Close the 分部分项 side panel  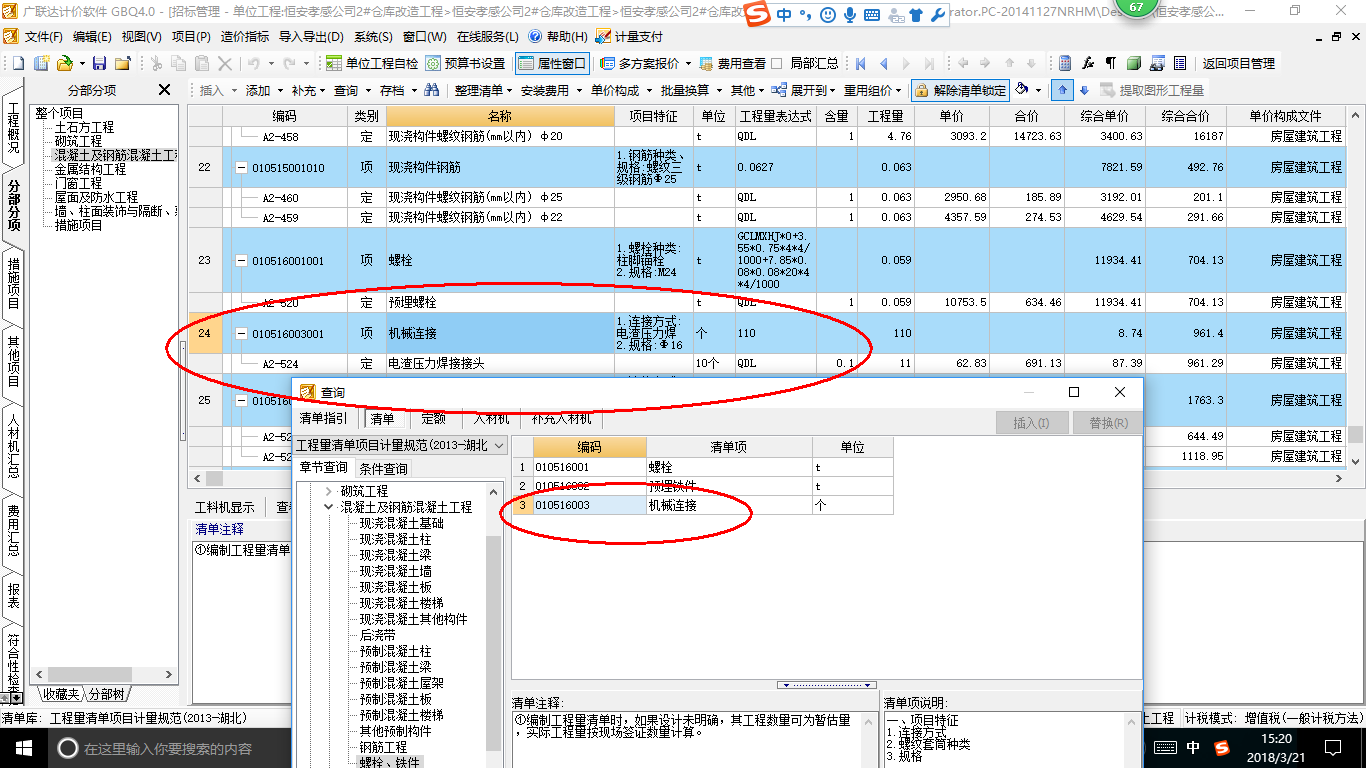pos(165,90)
